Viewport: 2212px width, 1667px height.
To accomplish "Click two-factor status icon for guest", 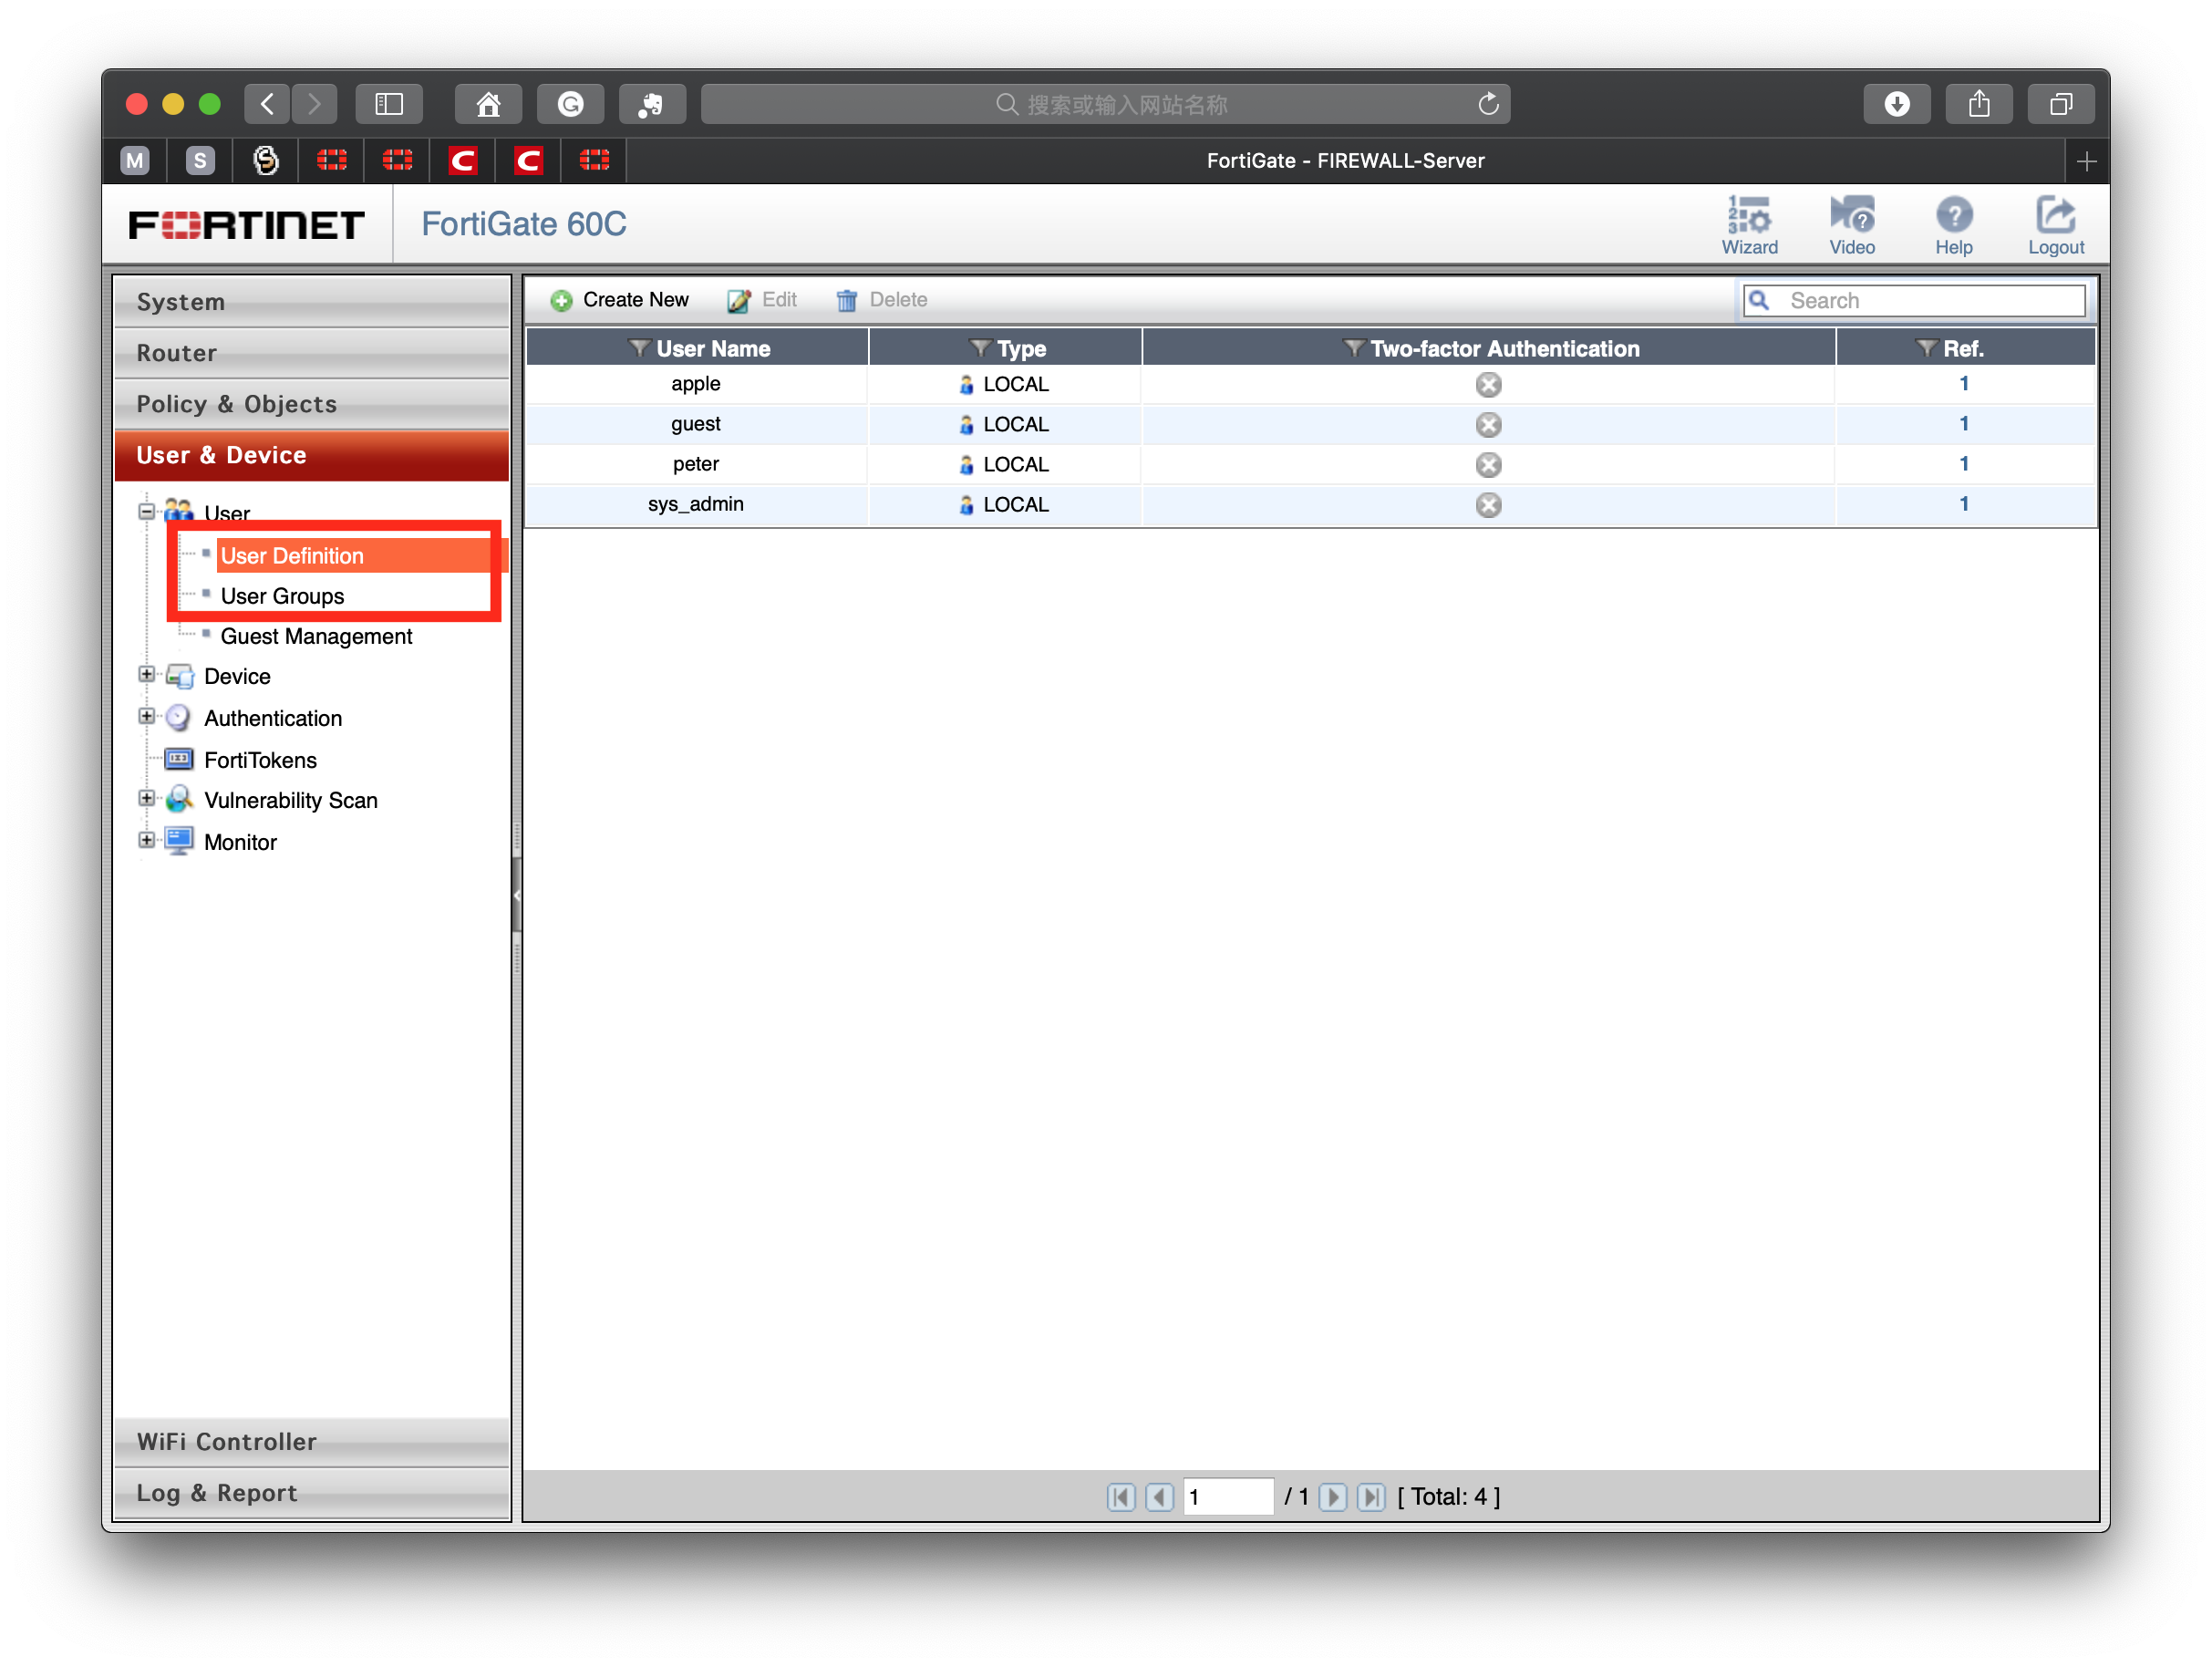I will click(1488, 424).
